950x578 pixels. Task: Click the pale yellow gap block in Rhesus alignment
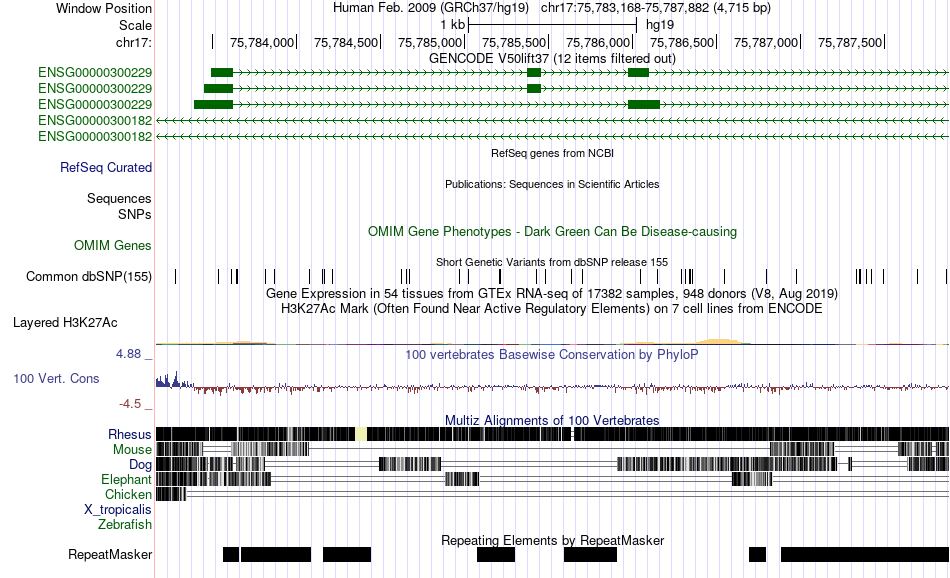[361, 434]
